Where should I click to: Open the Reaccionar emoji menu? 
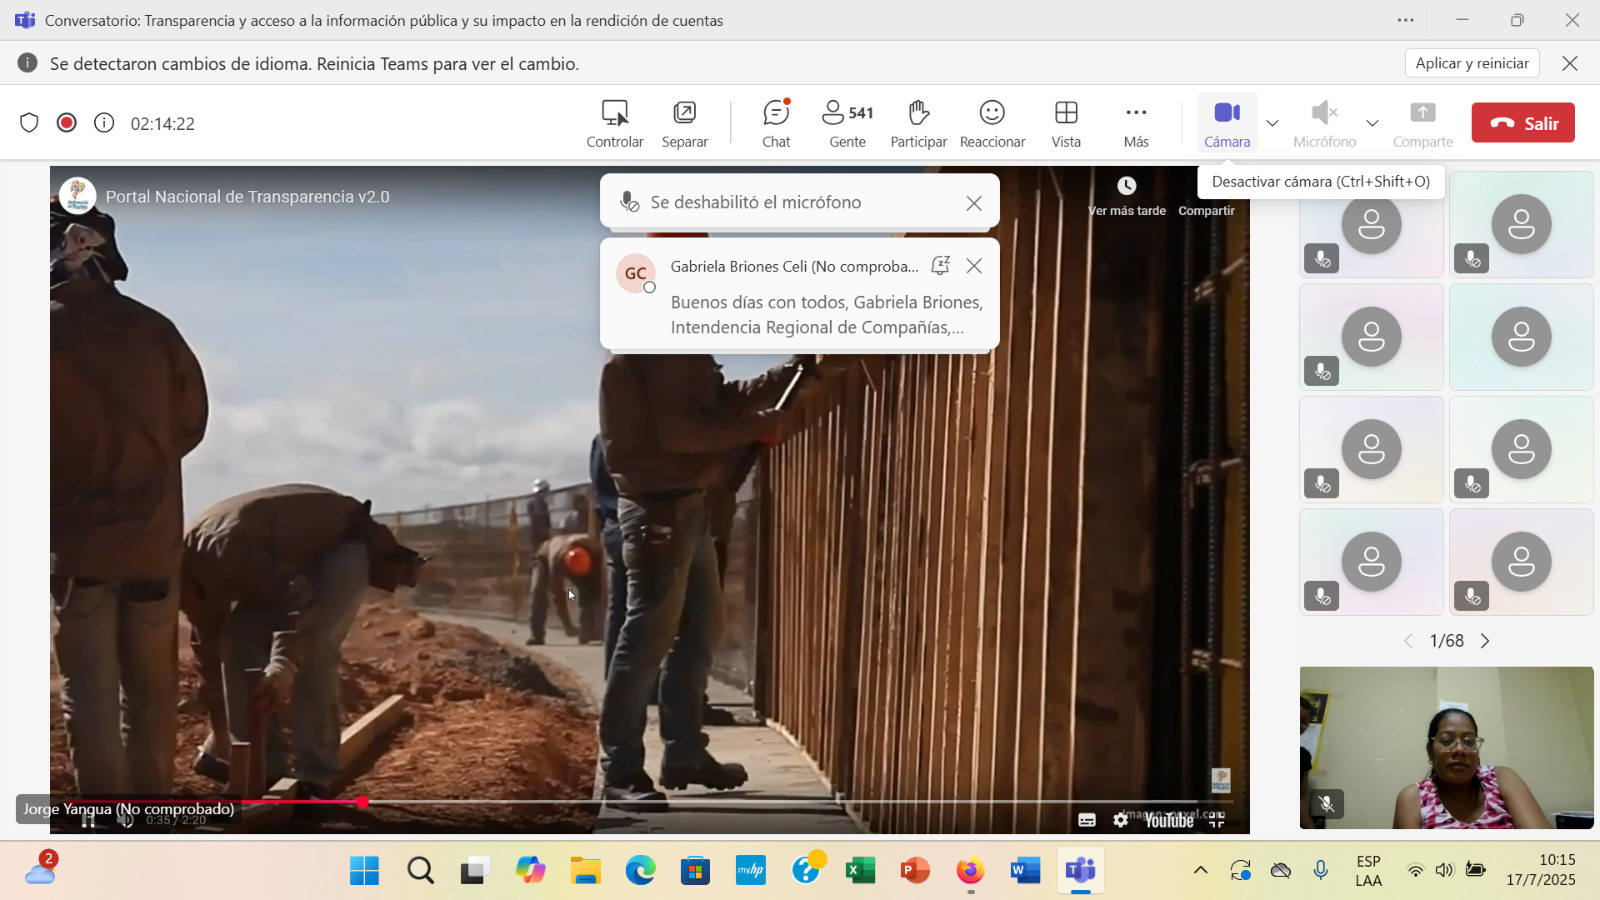point(992,124)
